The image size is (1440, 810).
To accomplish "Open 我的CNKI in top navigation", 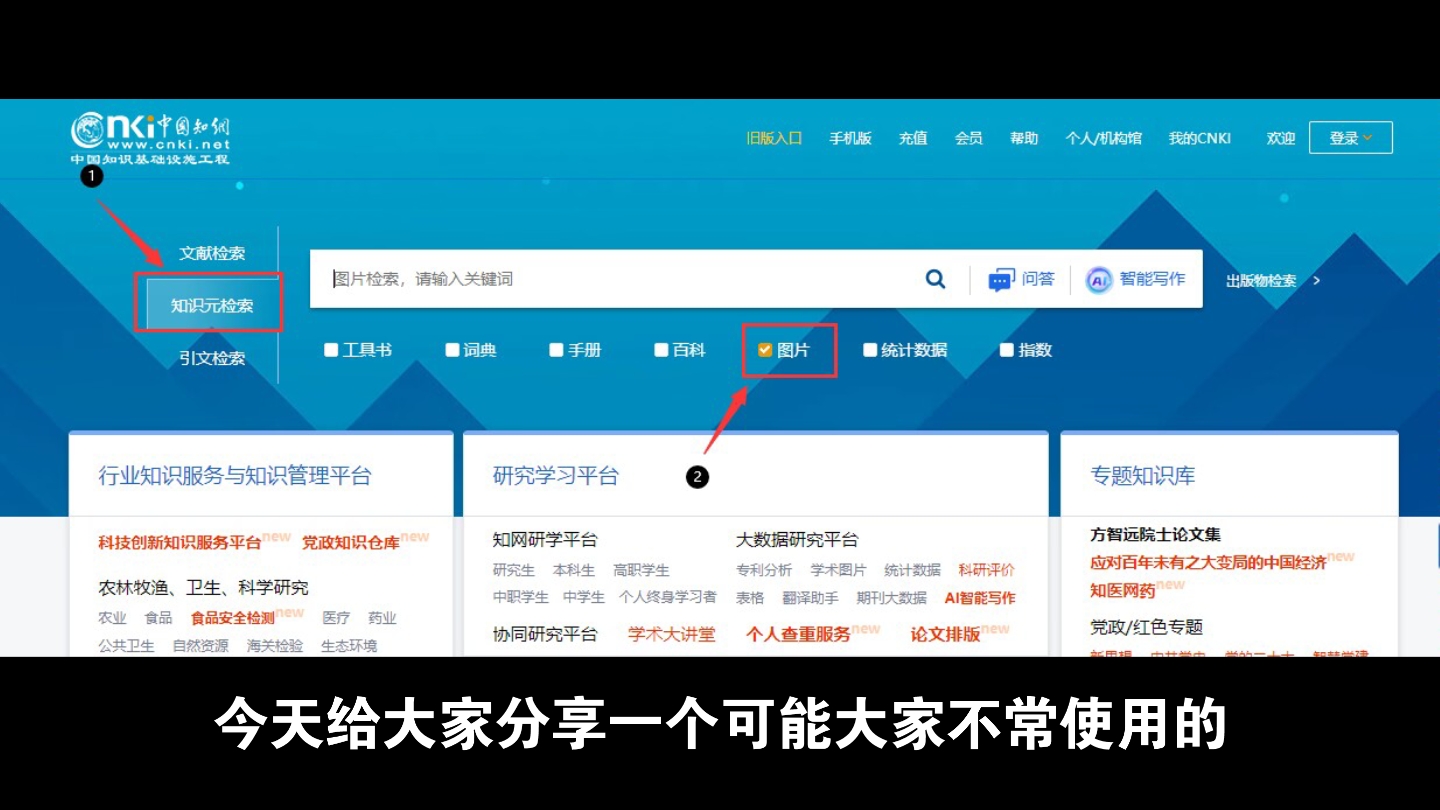I will pos(1200,138).
